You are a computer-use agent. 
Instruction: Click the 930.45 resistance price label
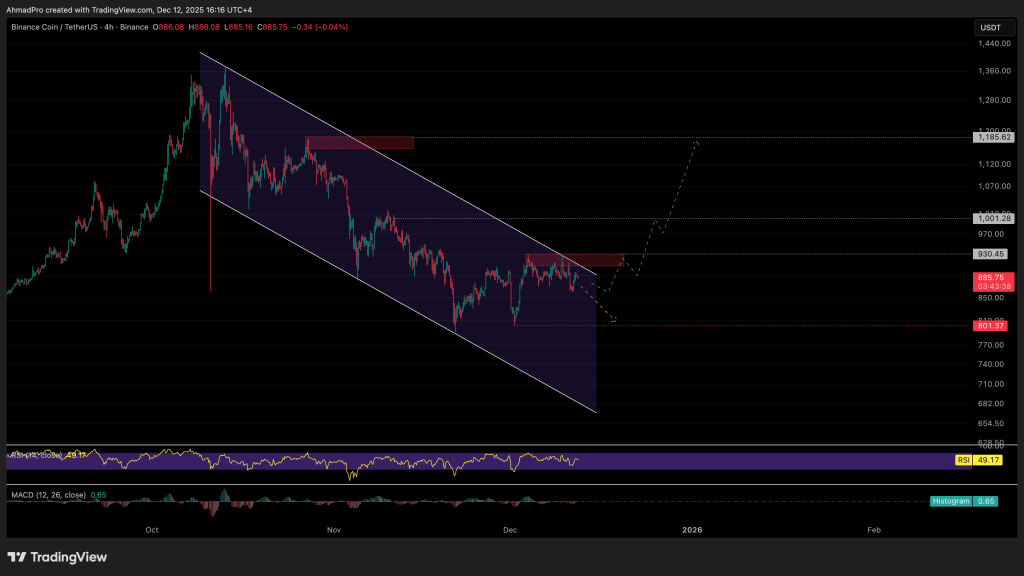pyautogui.click(x=993, y=254)
